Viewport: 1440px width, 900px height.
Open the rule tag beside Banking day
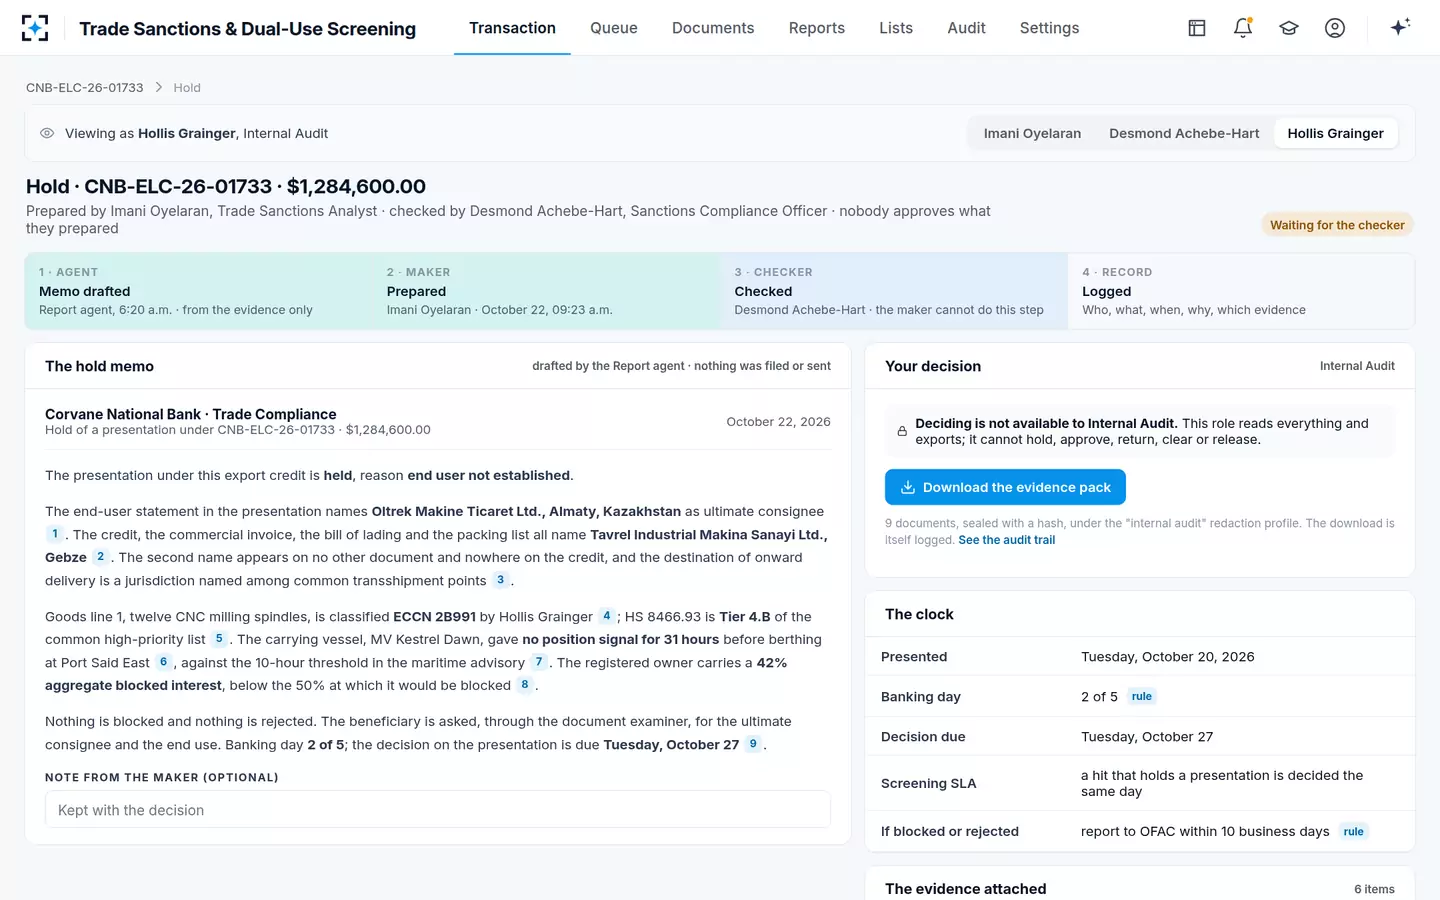pos(1142,697)
